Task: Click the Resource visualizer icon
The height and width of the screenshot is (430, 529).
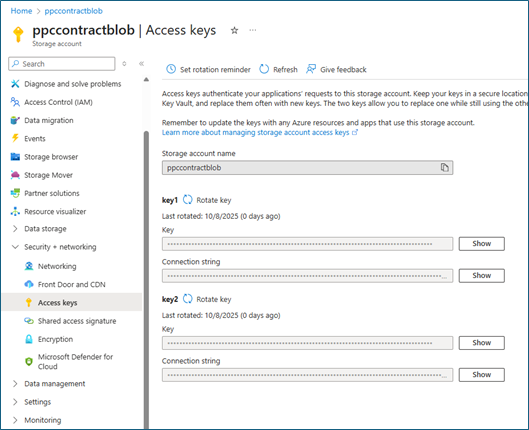Action: [15, 211]
